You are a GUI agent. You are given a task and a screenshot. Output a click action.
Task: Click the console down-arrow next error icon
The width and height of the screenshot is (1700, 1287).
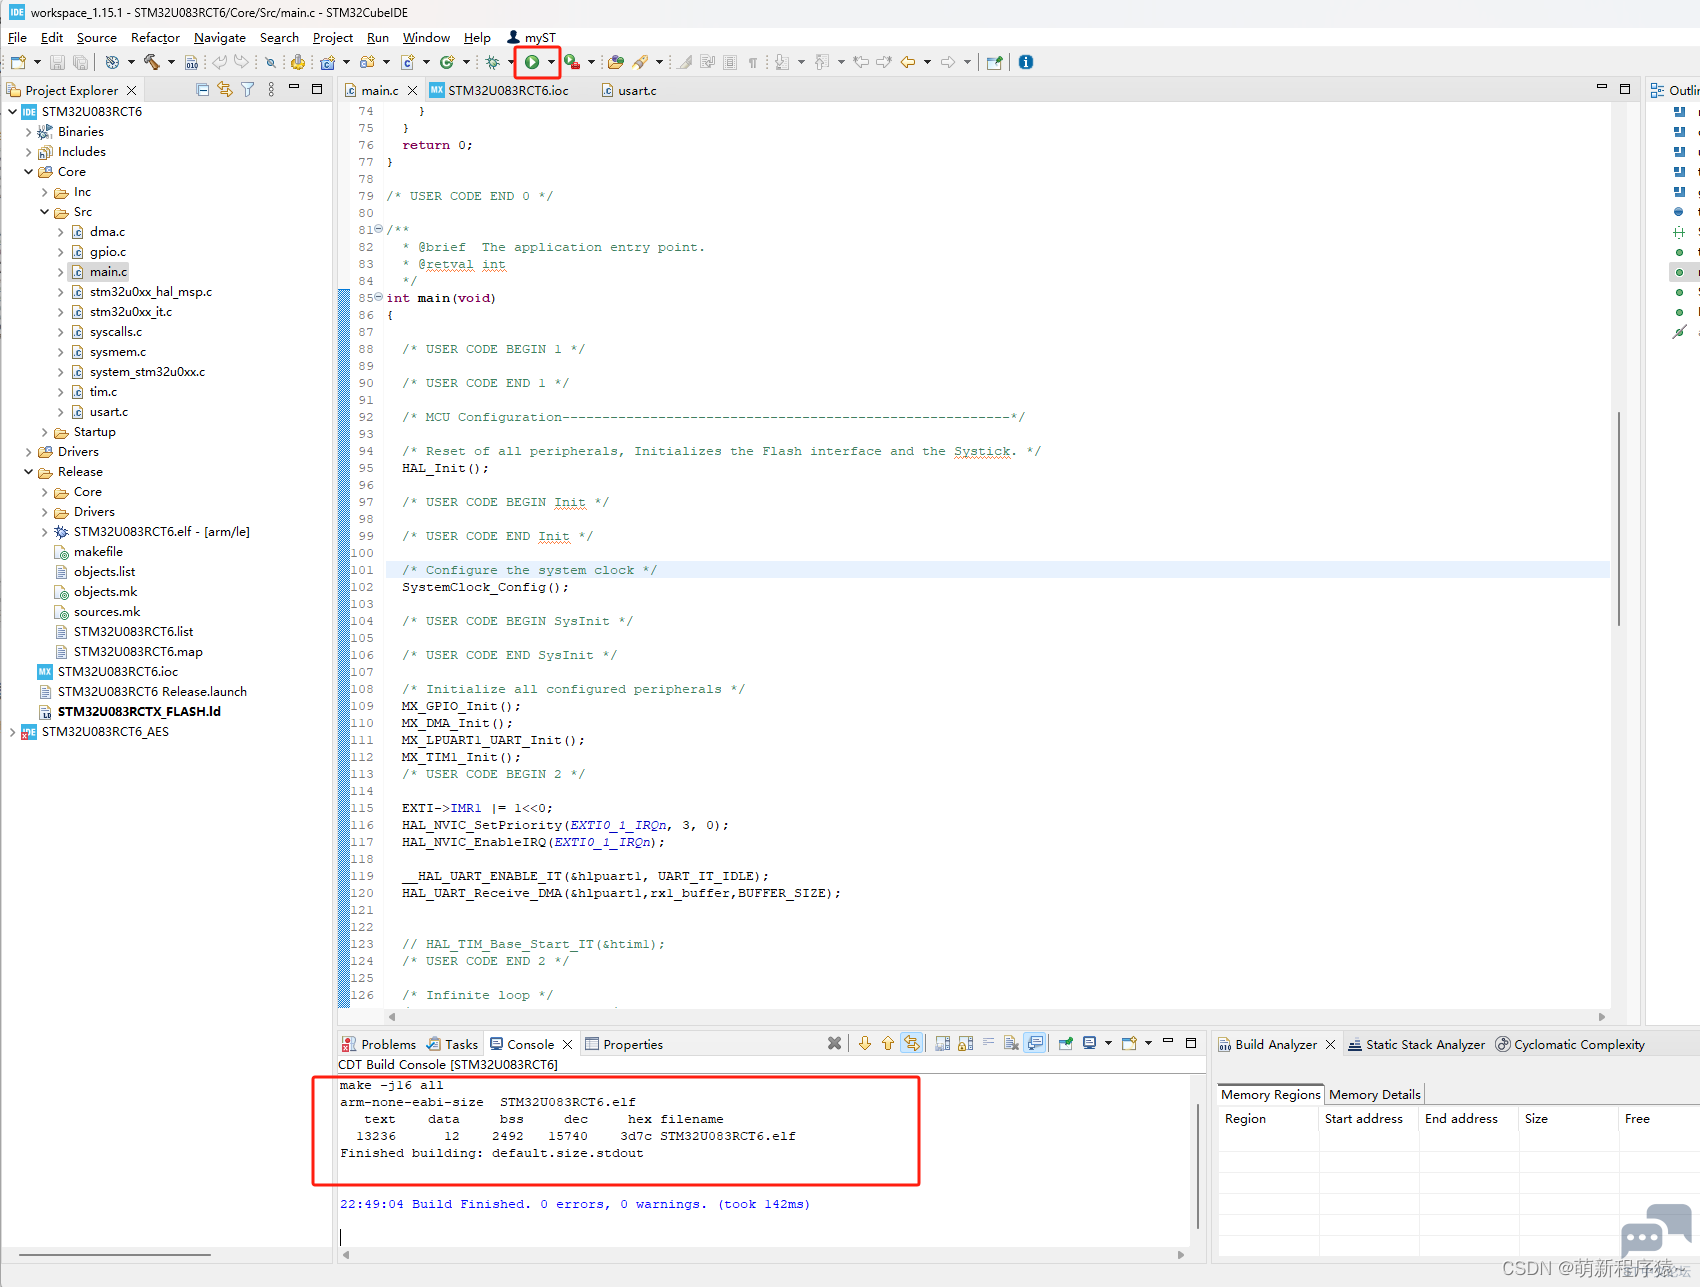(865, 1043)
